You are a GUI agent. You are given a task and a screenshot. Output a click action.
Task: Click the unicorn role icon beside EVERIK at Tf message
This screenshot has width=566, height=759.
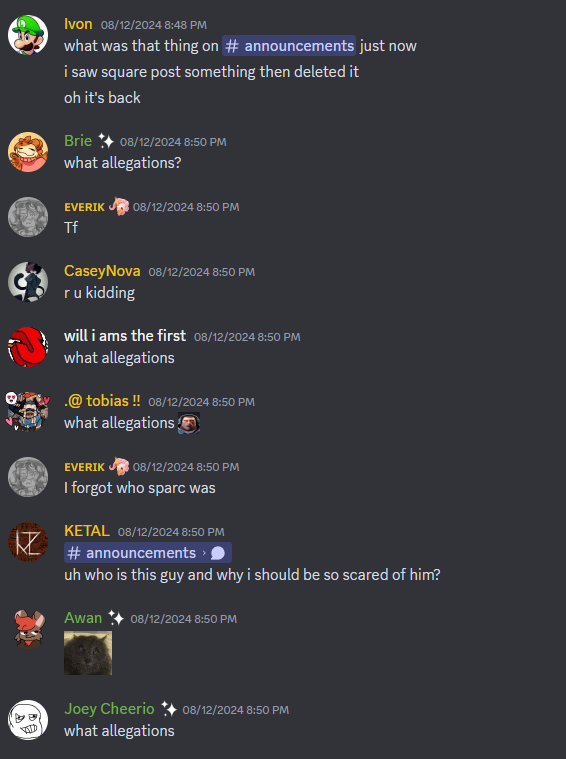click(x=119, y=206)
